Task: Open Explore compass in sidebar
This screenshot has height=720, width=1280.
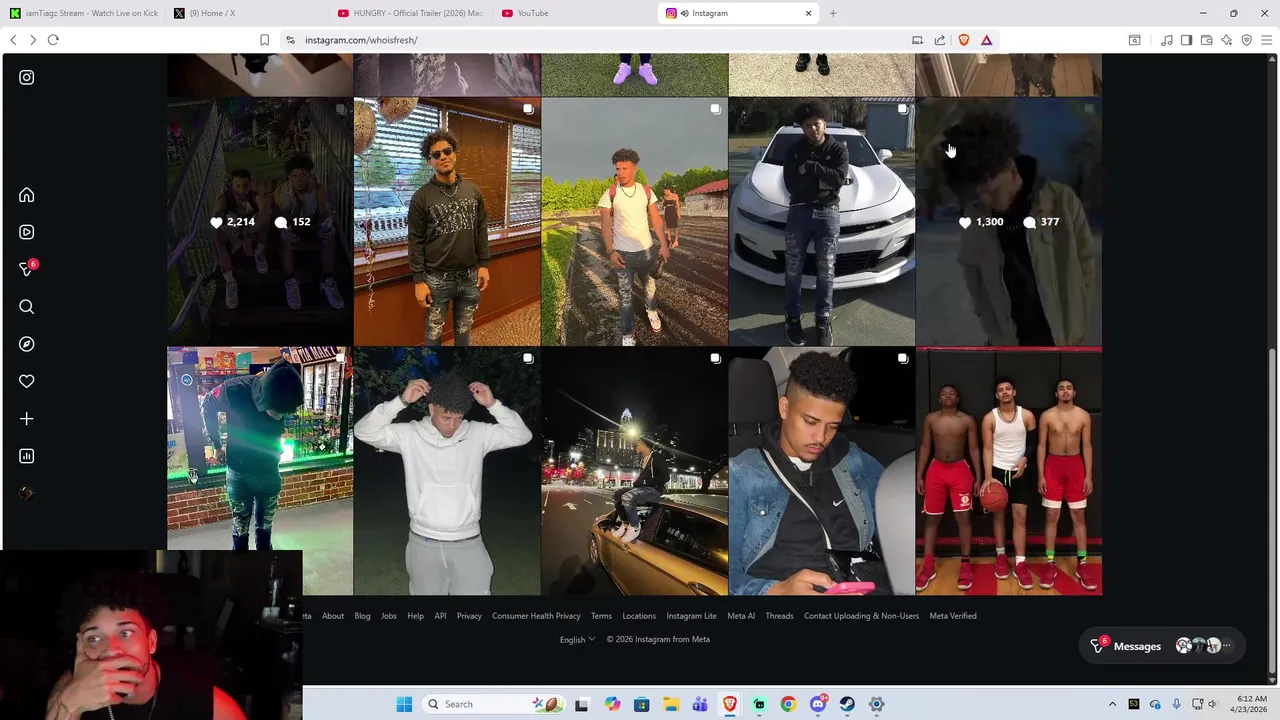Action: click(27, 344)
